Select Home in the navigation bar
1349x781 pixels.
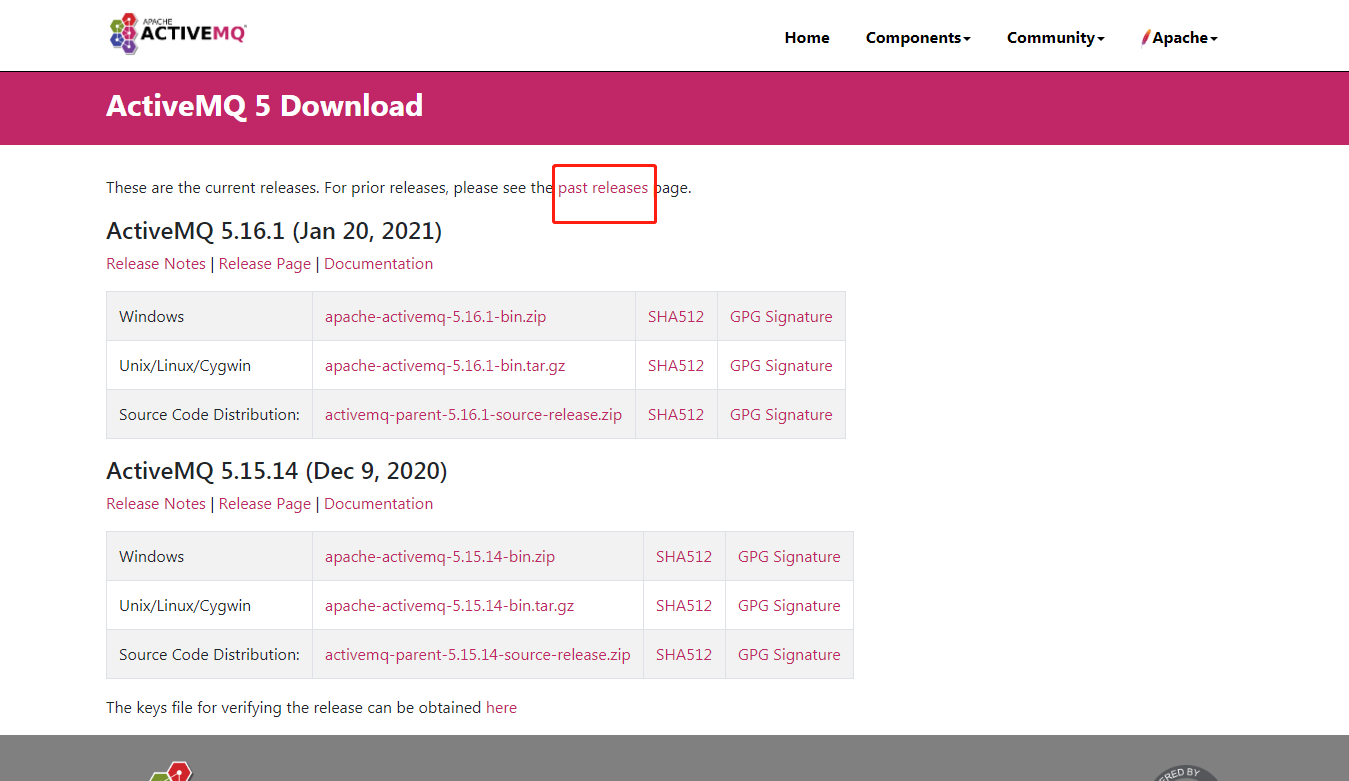point(806,37)
